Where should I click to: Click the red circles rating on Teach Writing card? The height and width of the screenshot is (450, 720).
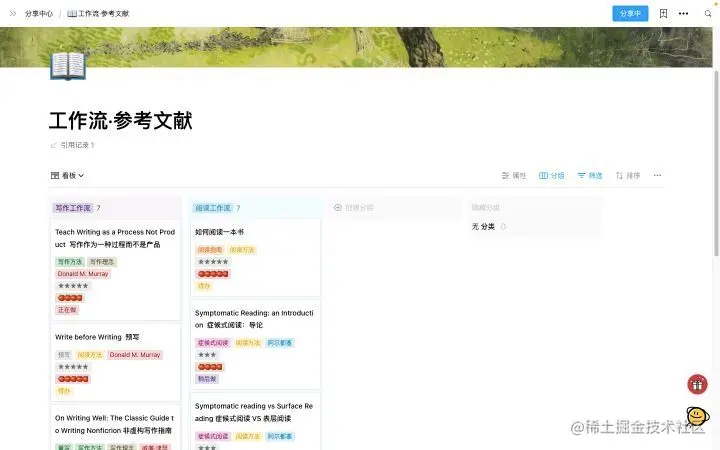click(70, 298)
